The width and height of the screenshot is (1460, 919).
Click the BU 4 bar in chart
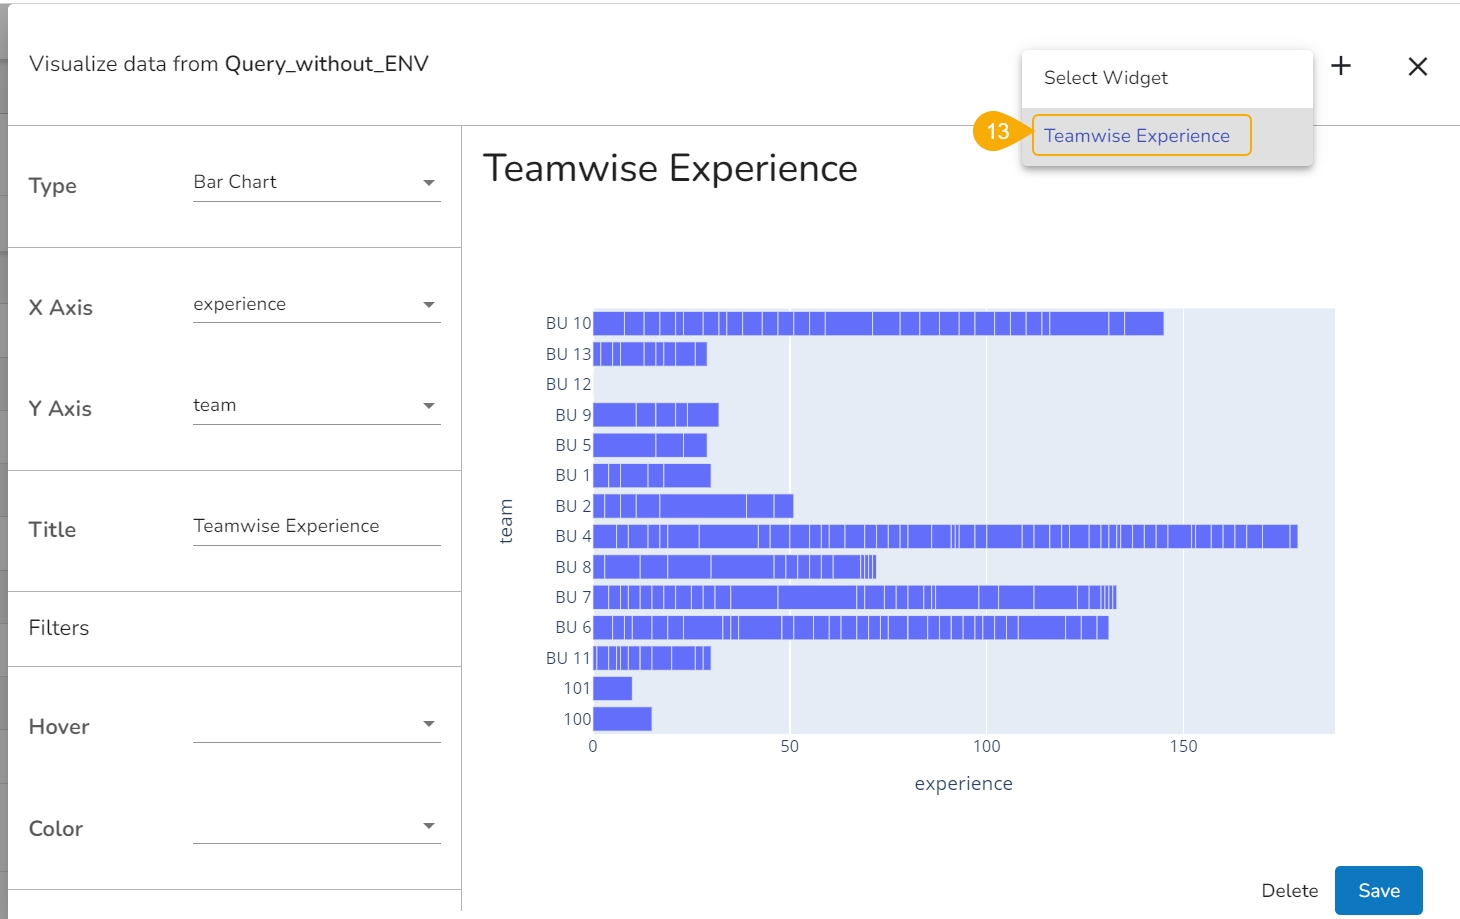[945, 536]
